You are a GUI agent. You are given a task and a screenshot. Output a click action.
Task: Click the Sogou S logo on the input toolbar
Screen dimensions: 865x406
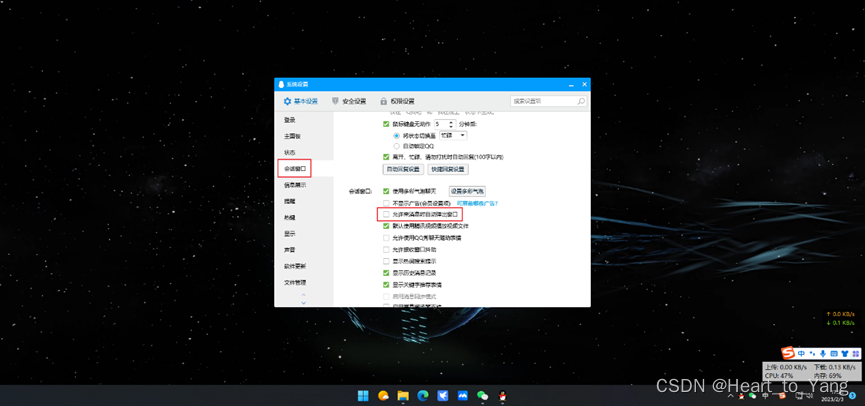788,353
